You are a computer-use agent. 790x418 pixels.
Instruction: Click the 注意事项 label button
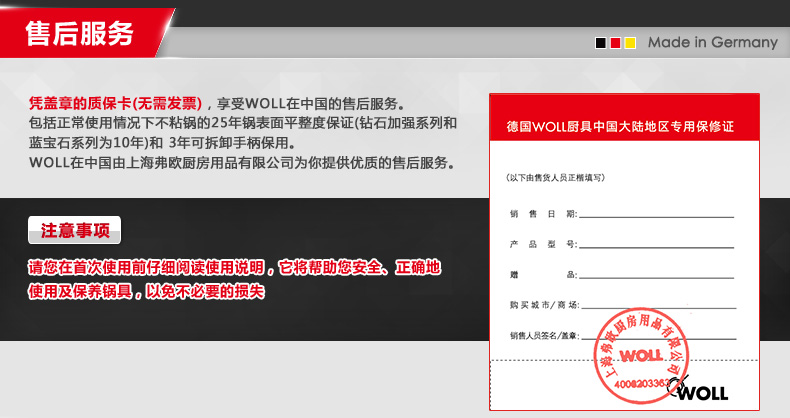pos(75,230)
